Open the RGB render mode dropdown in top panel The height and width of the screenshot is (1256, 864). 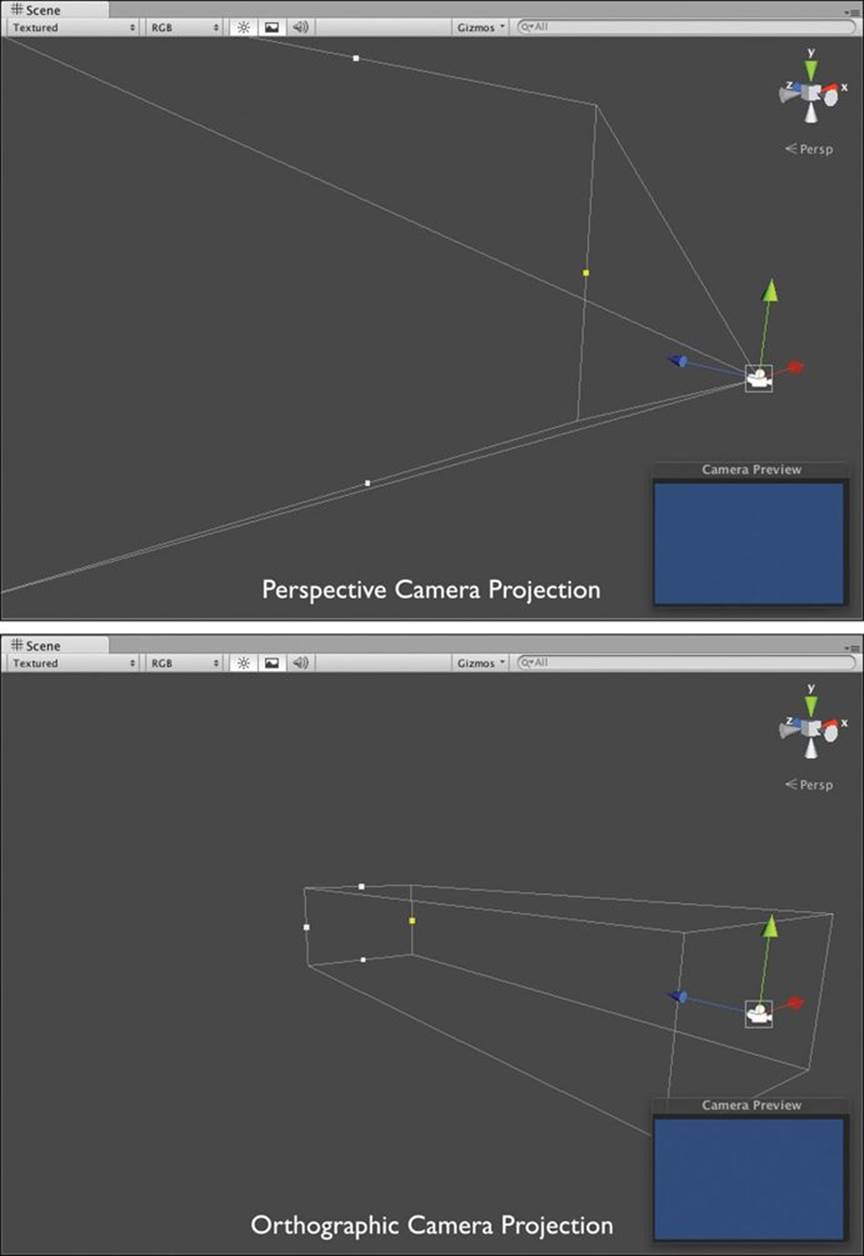[185, 27]
